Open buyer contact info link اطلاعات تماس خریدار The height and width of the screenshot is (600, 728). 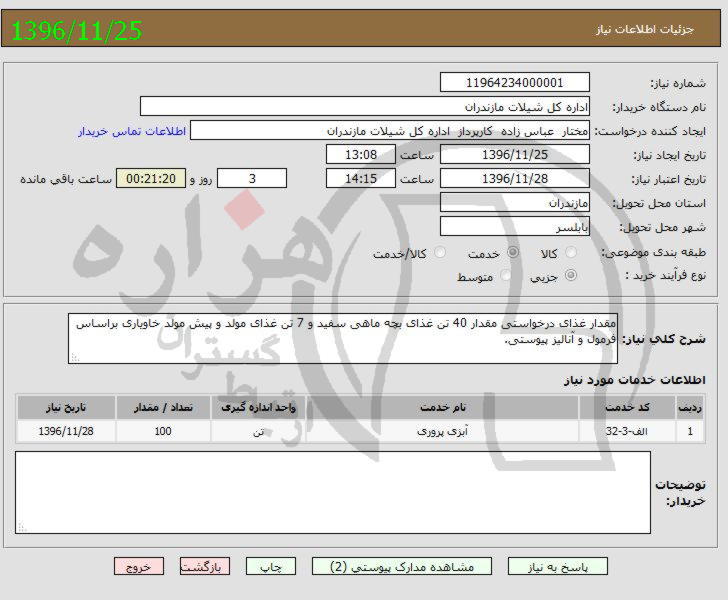(132, 131)
